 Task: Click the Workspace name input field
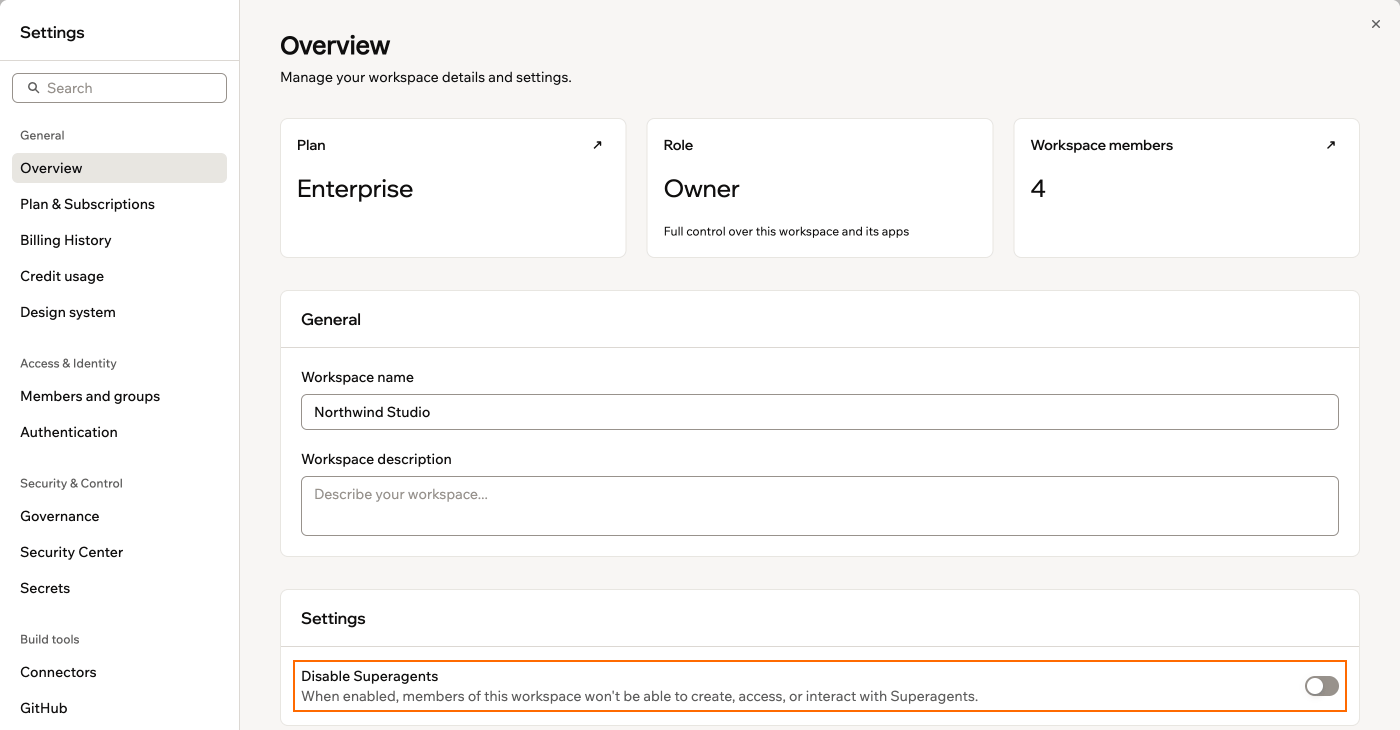point(819,412)
